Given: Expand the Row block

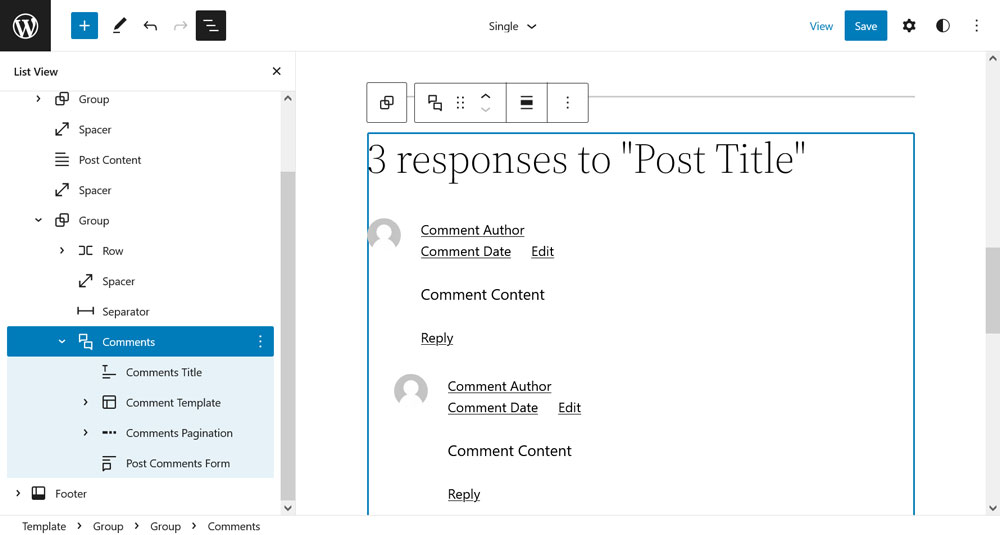Looking at the screenshot, I should (x=62, y=251).
